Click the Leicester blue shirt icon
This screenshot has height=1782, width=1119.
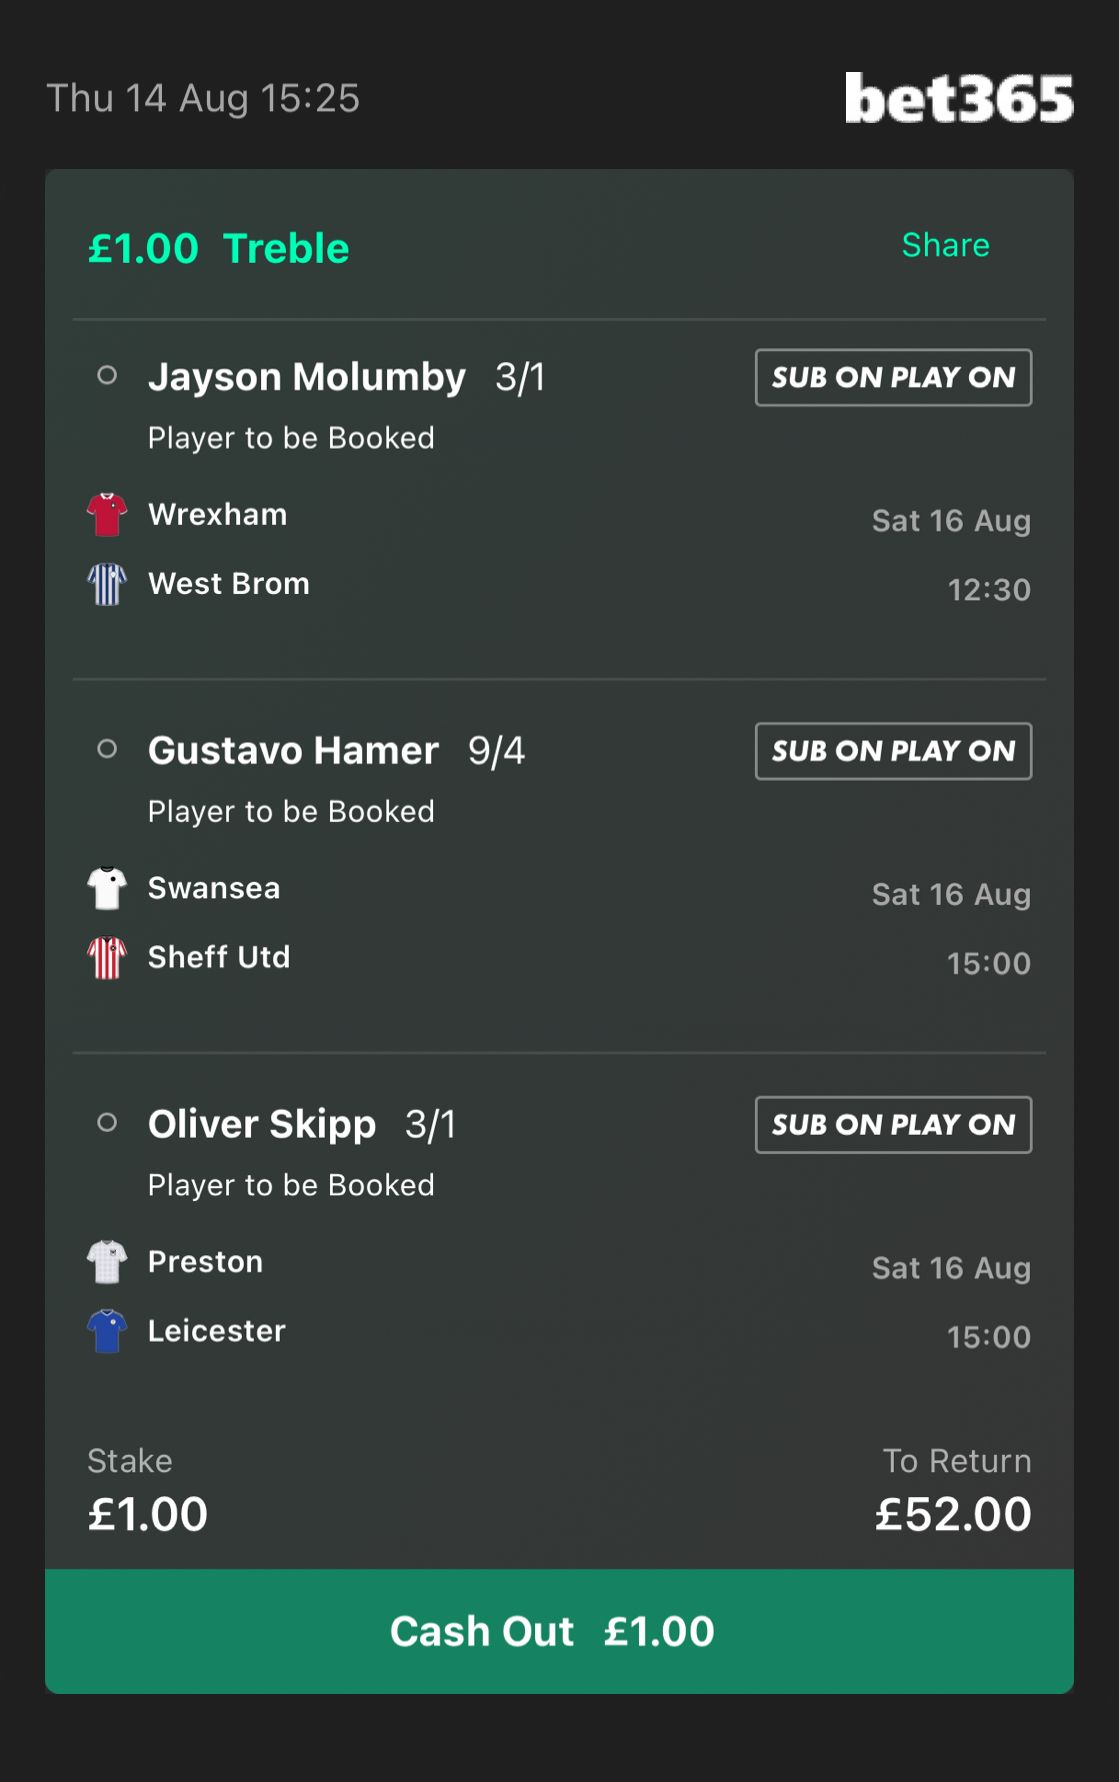pyautogui.click(x=107, y=1331)
